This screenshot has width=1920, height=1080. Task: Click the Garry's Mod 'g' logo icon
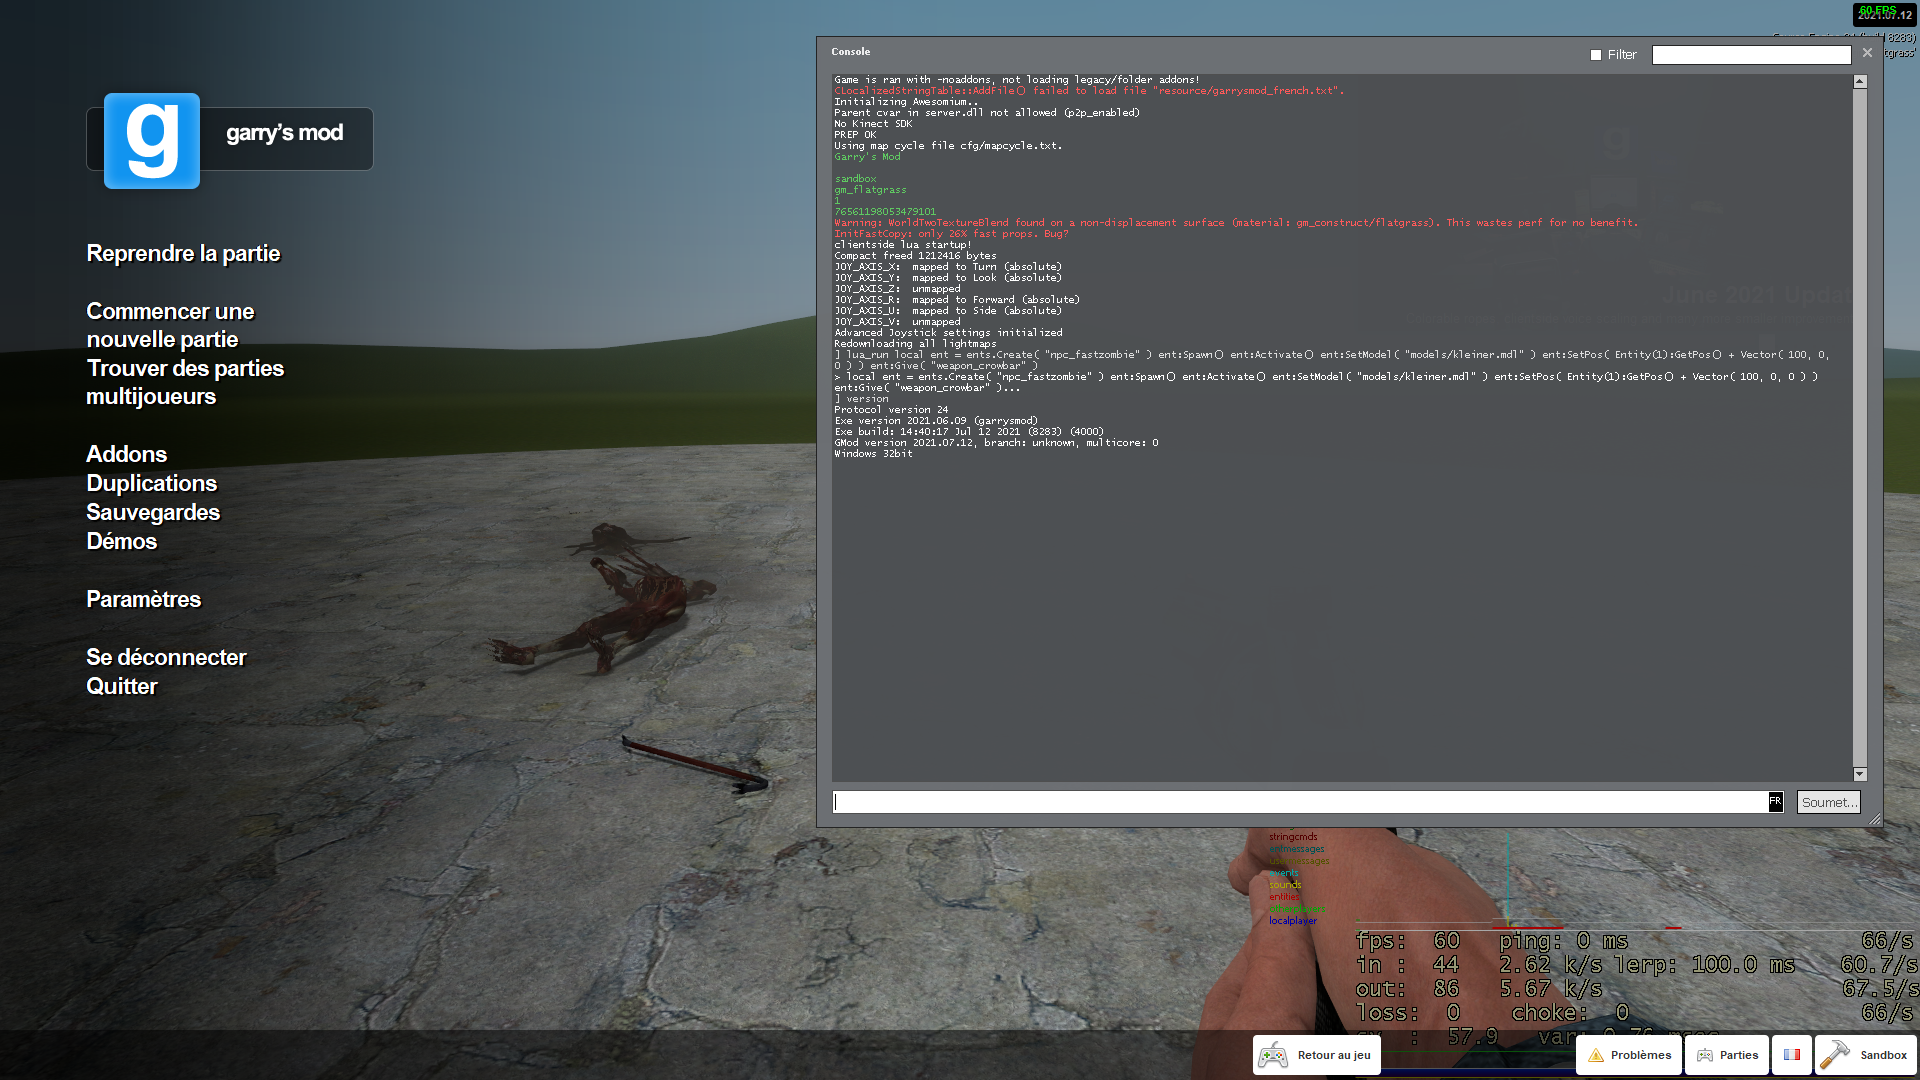[x=152, y=141]
